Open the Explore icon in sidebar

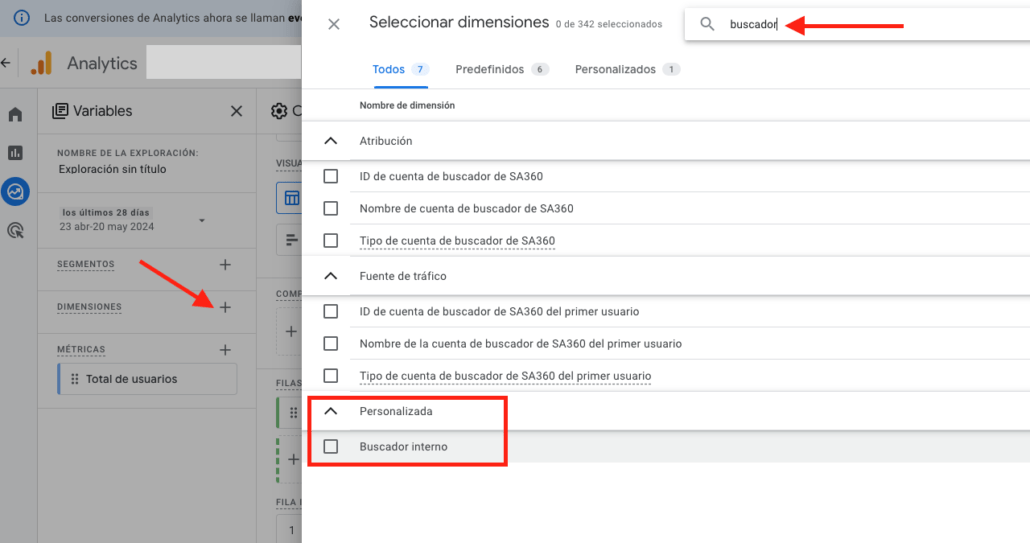coord(15,192)
